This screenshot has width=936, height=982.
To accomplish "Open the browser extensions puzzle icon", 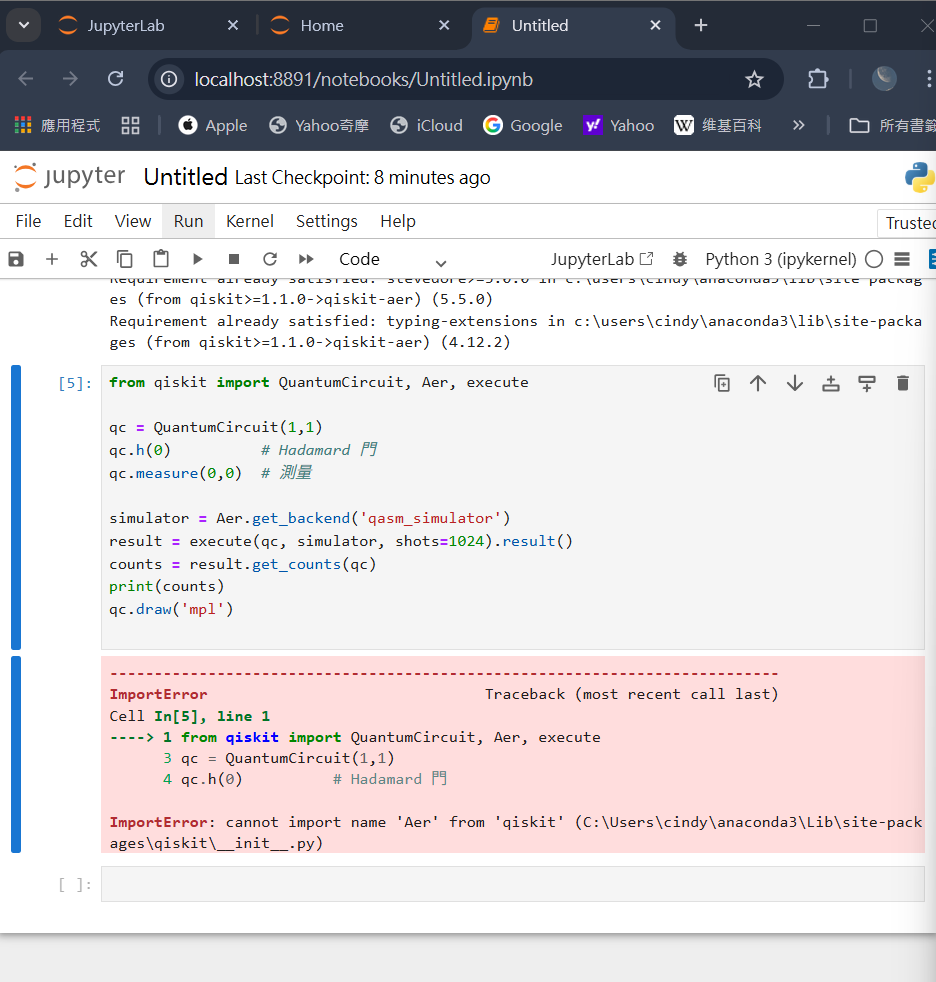I will [818, 79].
